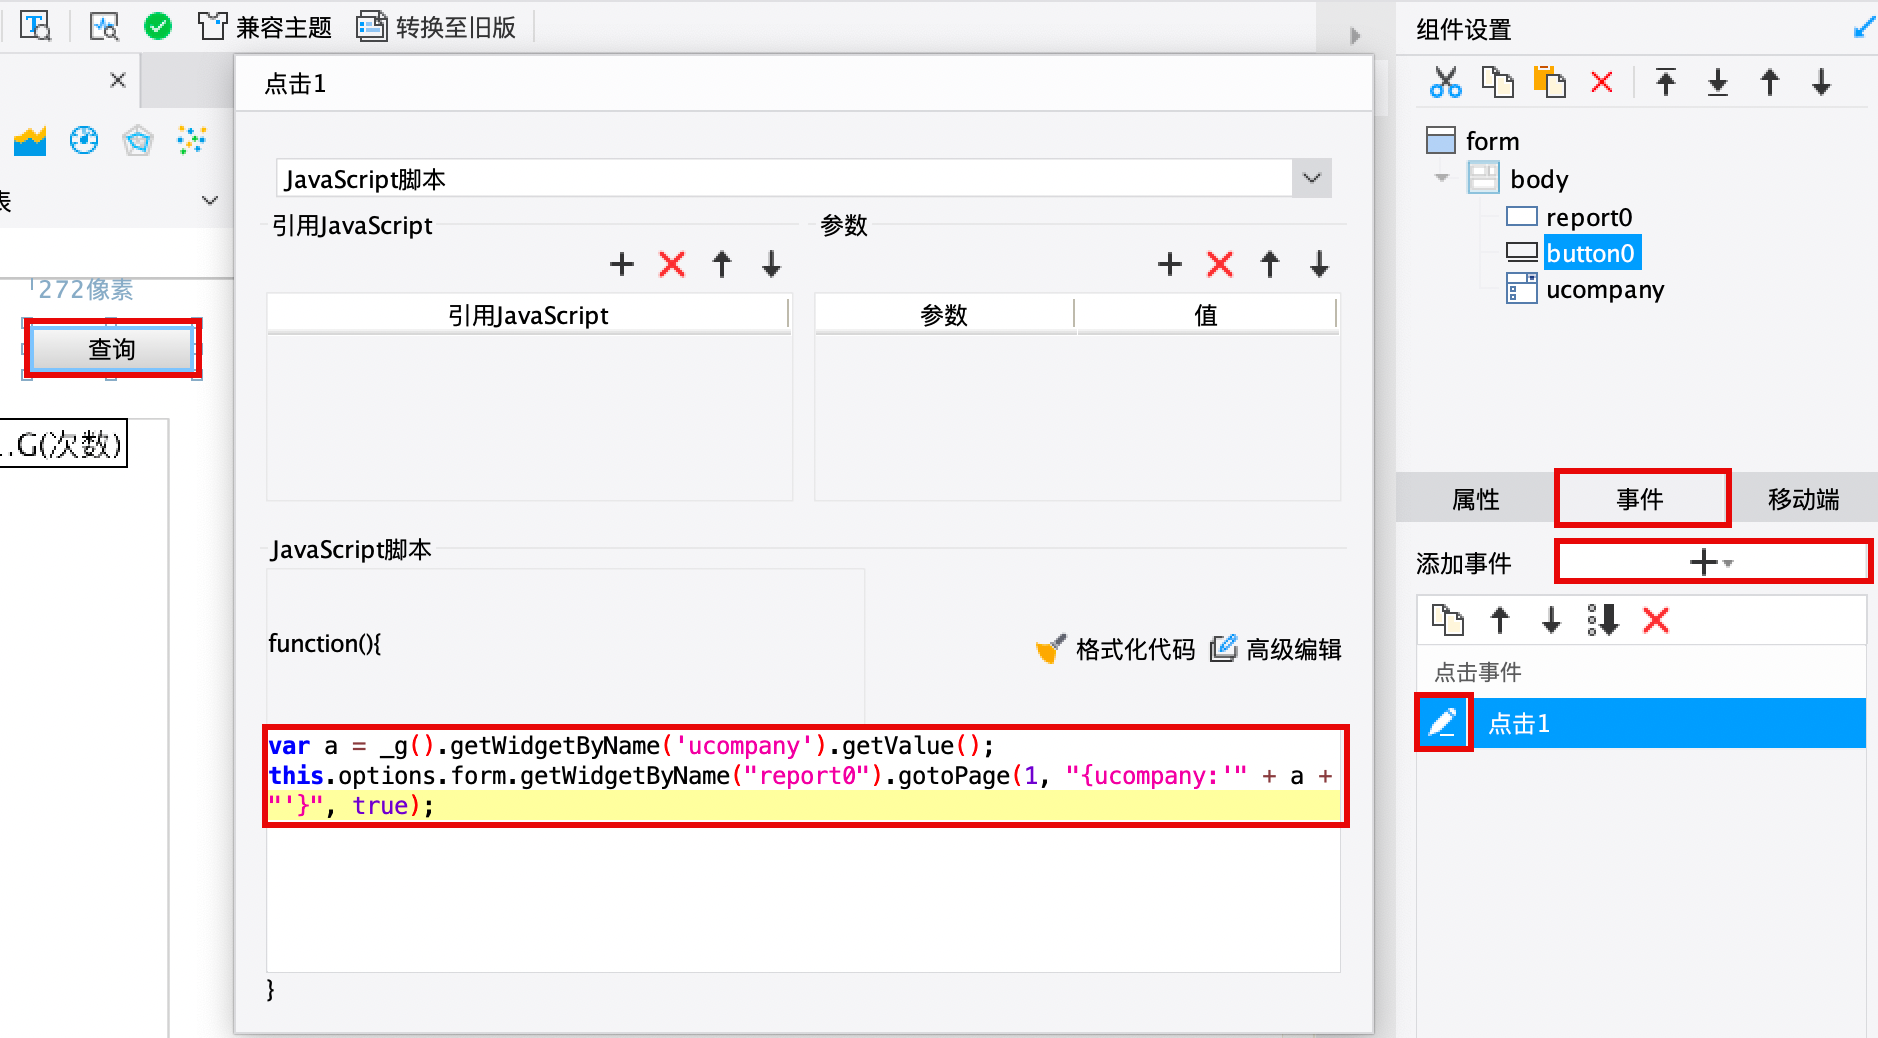This screenshot has width=1878, height=1038.
Task: Click the area chart icon in left panel
Action: point(30,141)
